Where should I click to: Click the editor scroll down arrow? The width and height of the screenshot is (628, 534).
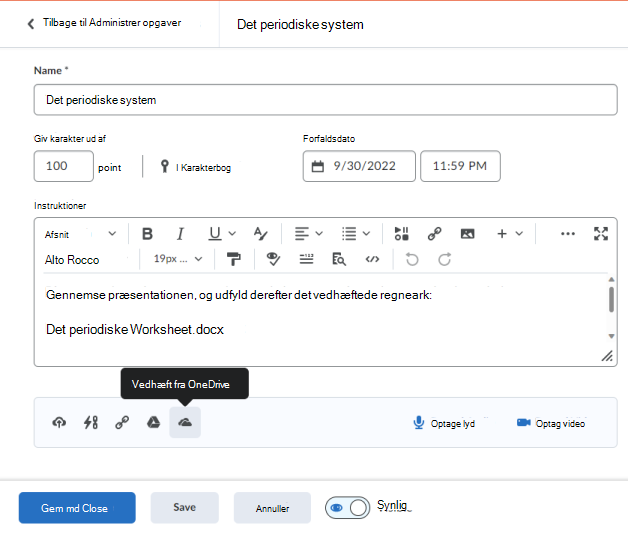pos(611,336)
